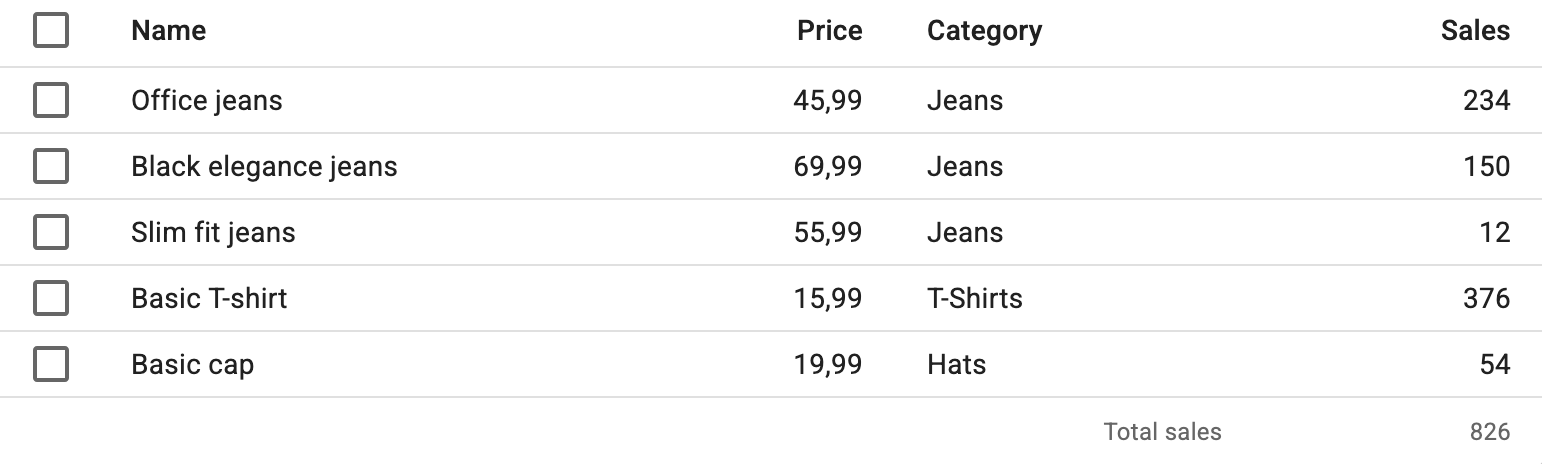The height and width of the screenshot is (464, 1542).
Task: Select the Black elegance jeans name
Action: pos(264,166)
